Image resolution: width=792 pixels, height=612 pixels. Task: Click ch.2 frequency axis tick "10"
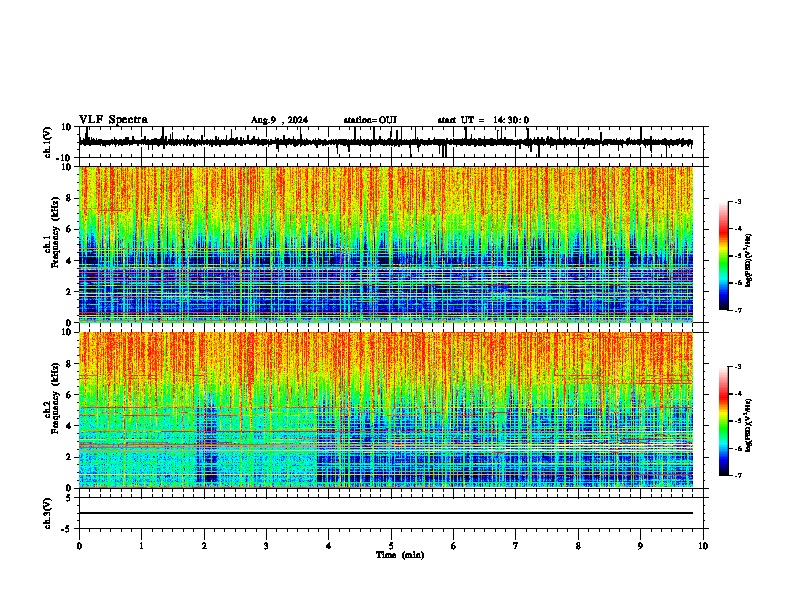click(x=67, y=332)
